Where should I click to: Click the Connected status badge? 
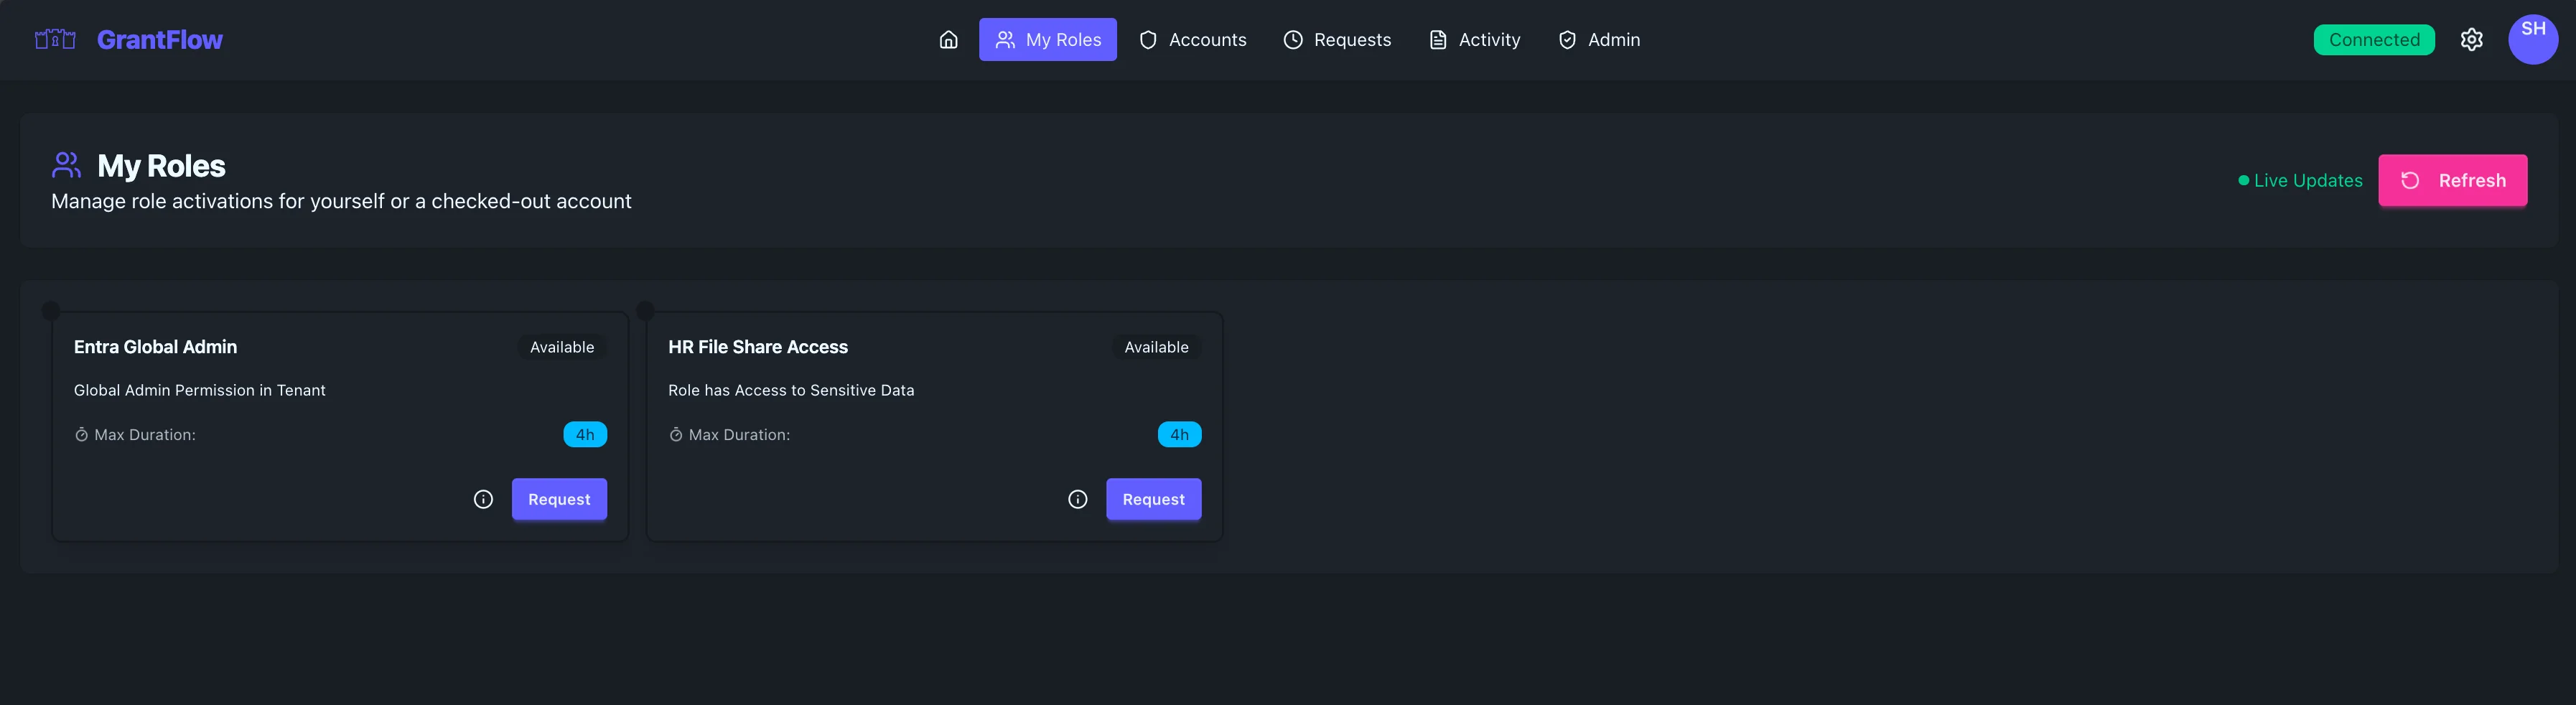coord(2374,39)
